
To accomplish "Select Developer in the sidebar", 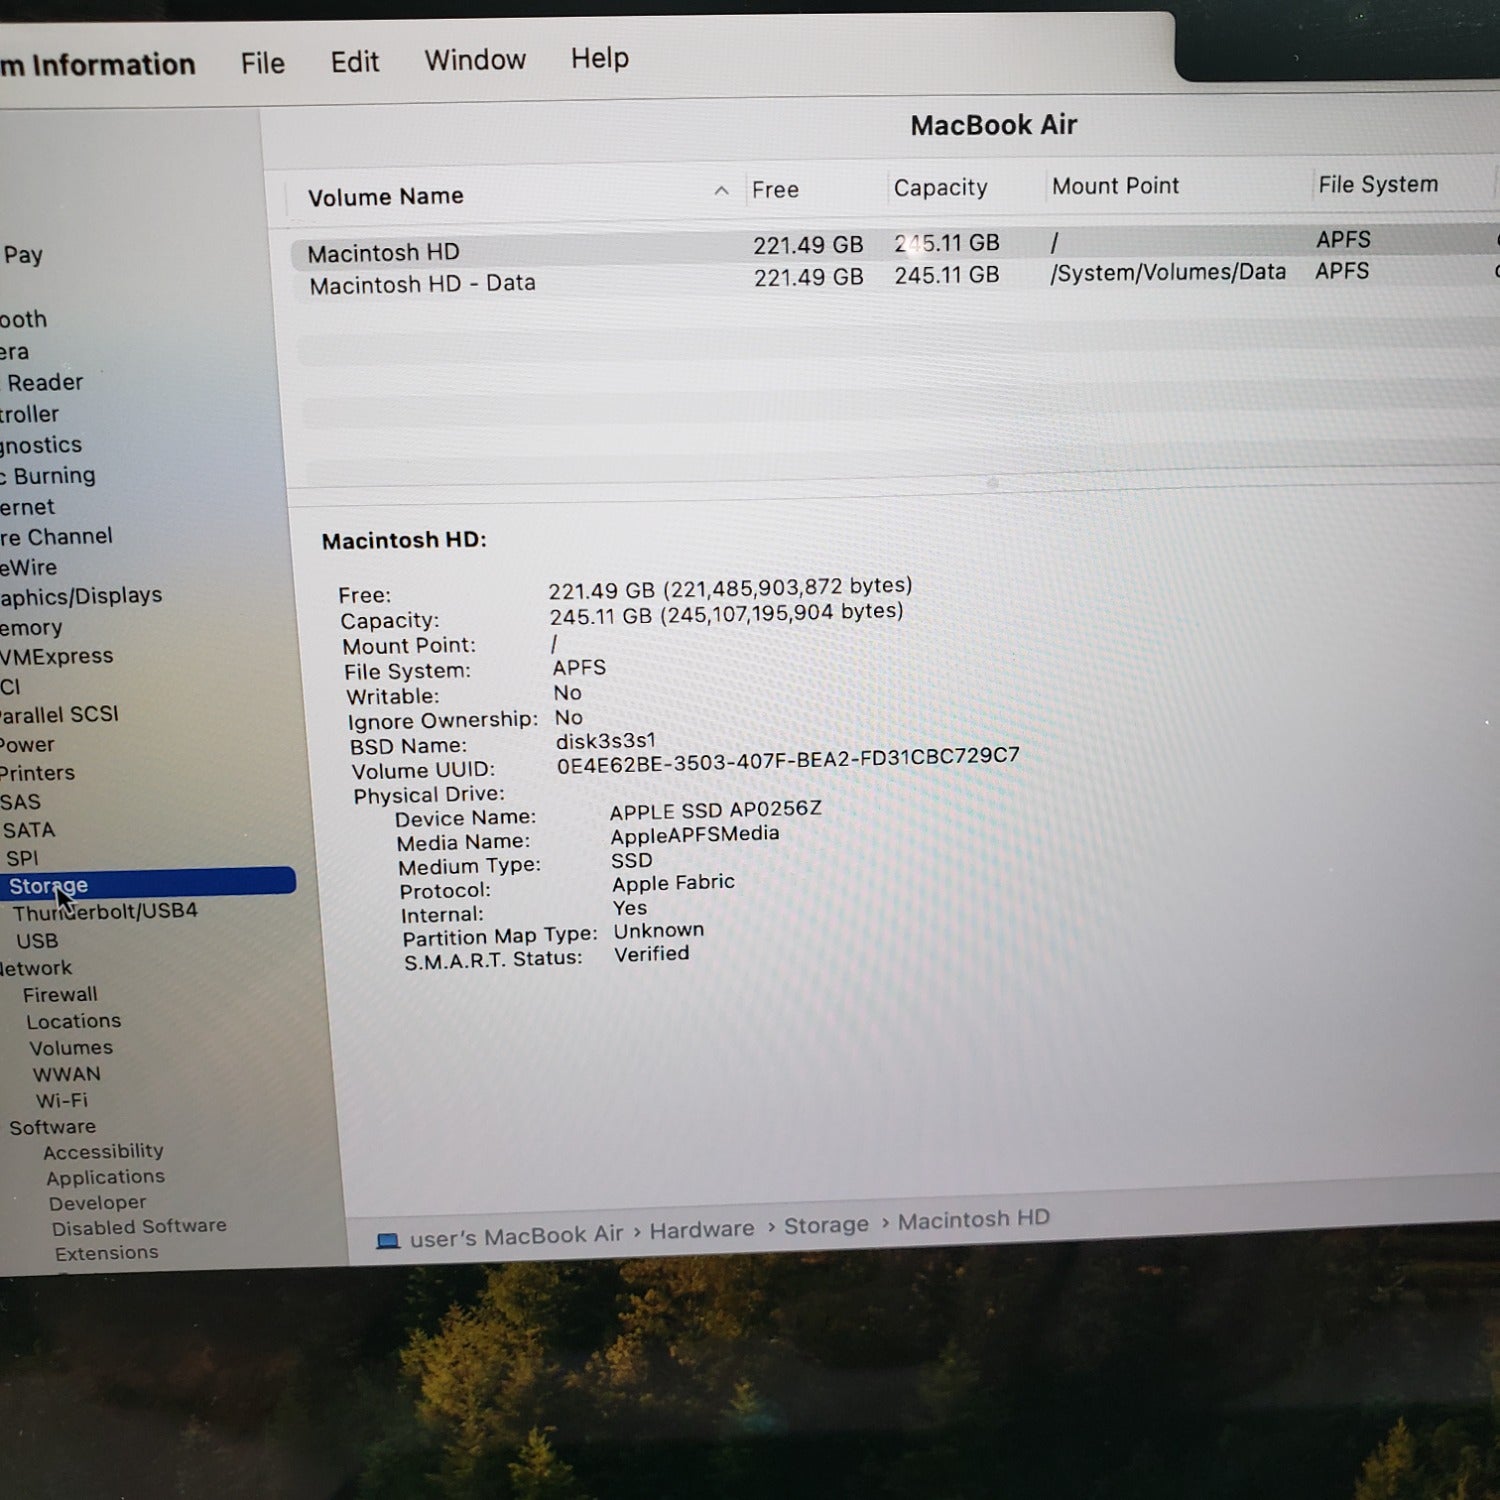I will [97, 1203].
